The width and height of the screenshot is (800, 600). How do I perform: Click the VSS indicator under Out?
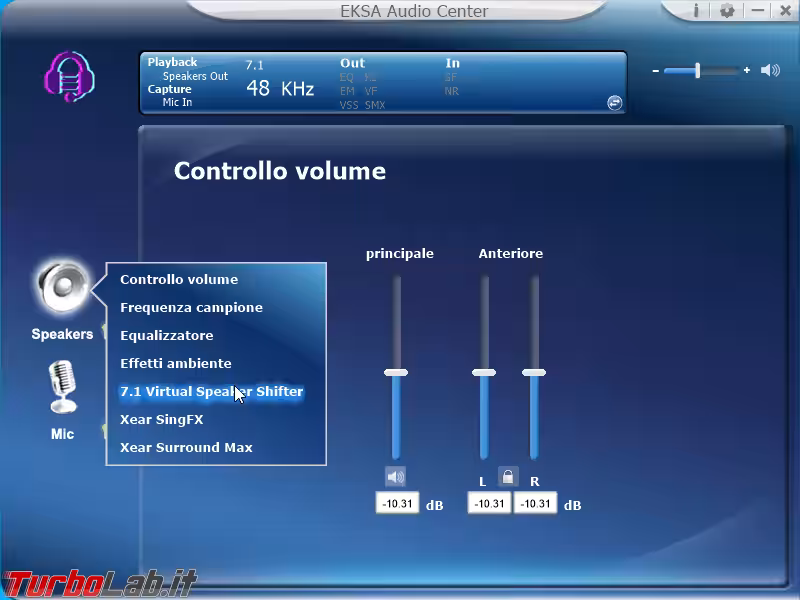[349, 105]
